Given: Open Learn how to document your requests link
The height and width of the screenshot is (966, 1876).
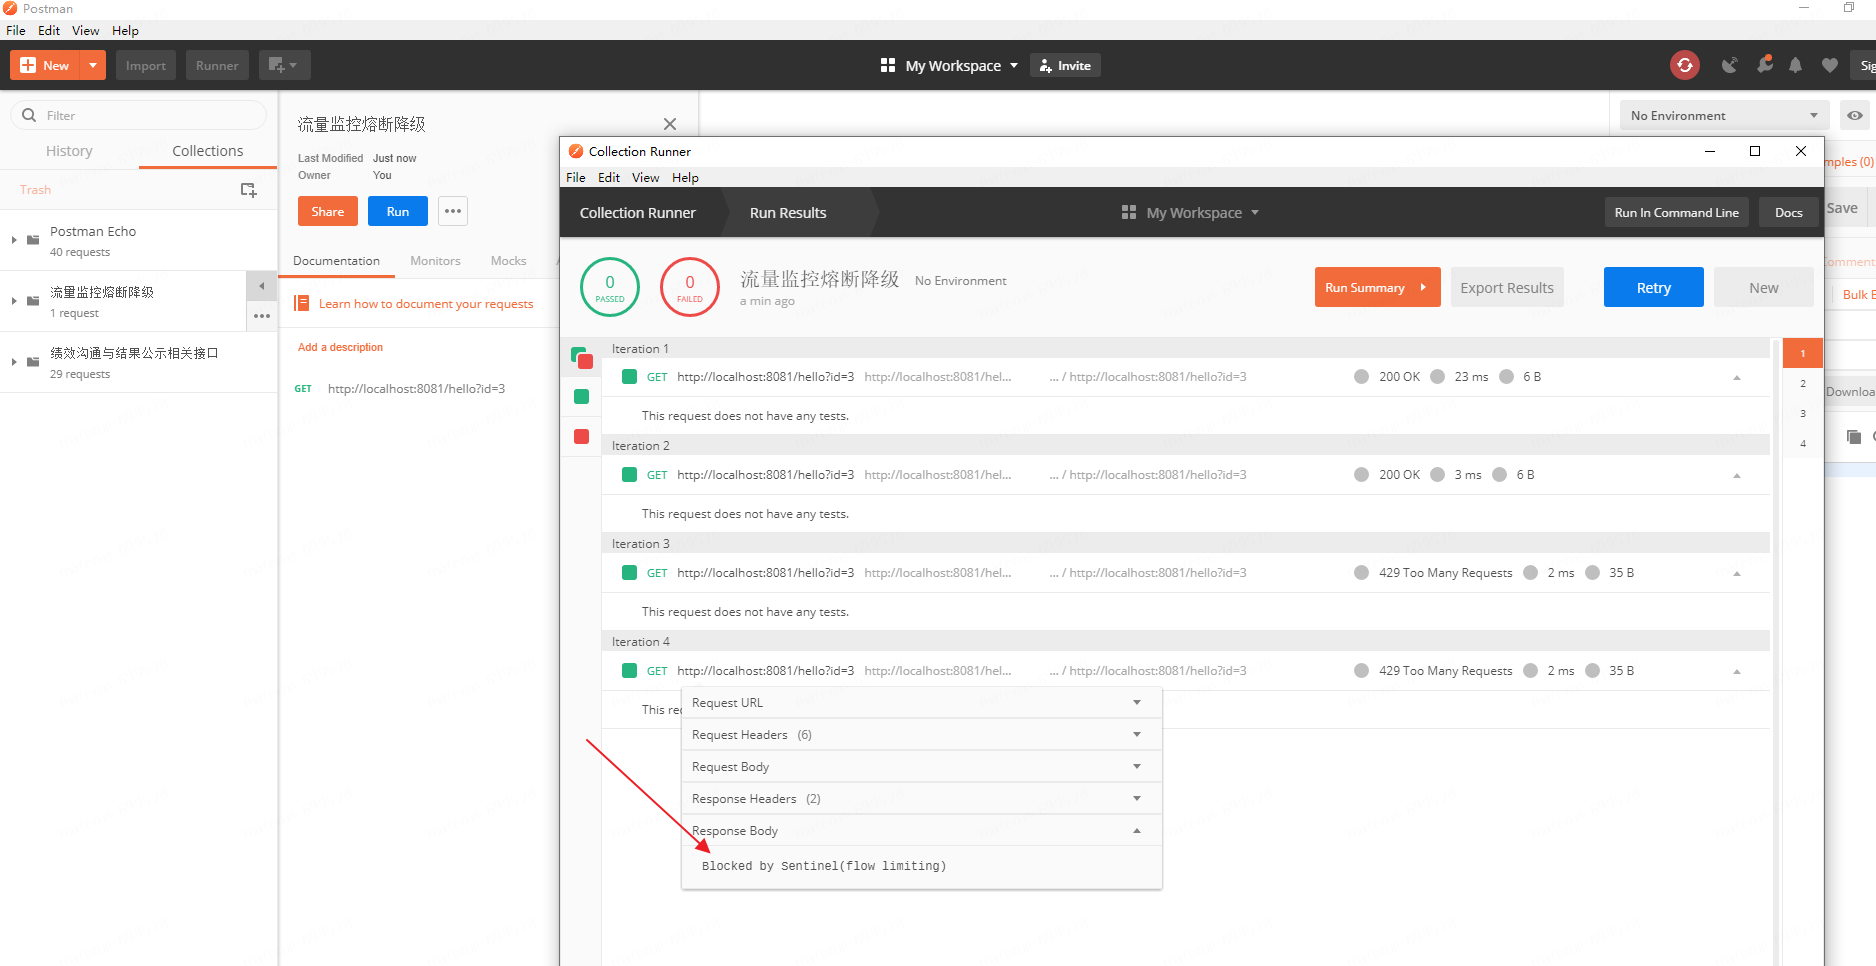Looking at the screenshot, I should point(426,304).
